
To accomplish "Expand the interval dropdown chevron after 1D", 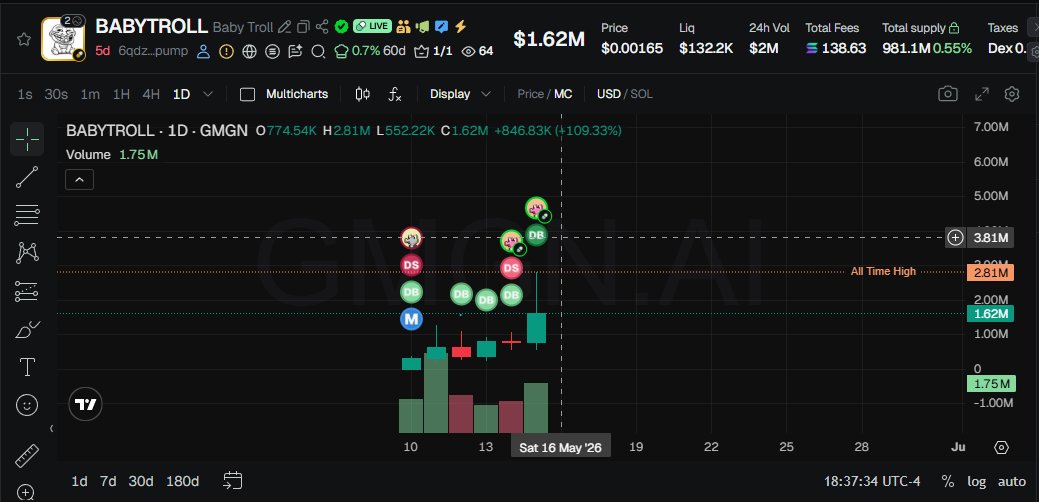I will tap(207, 94).
